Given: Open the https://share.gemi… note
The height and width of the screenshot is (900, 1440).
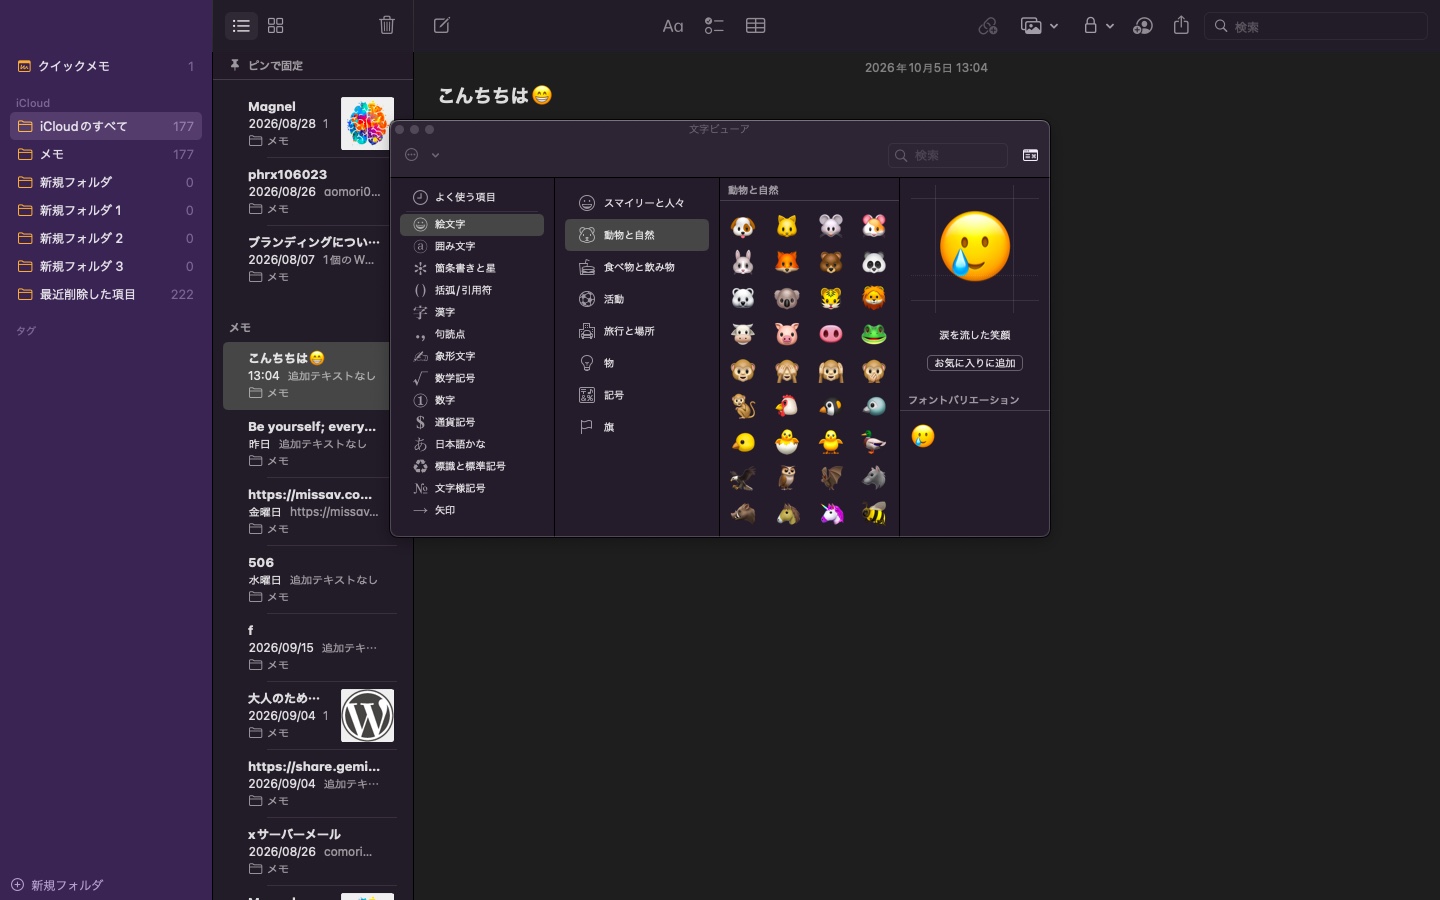Looking at the screenshot, I should pos(311,783).
